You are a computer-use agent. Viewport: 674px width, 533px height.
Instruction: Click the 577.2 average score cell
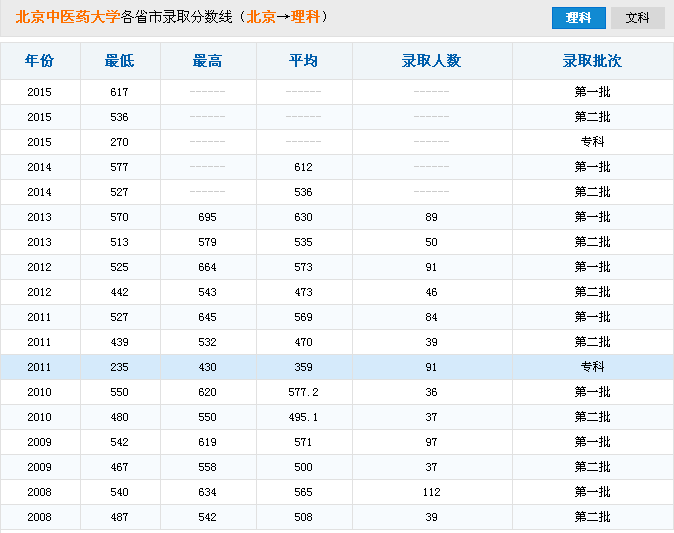click(x=303, y=392)
